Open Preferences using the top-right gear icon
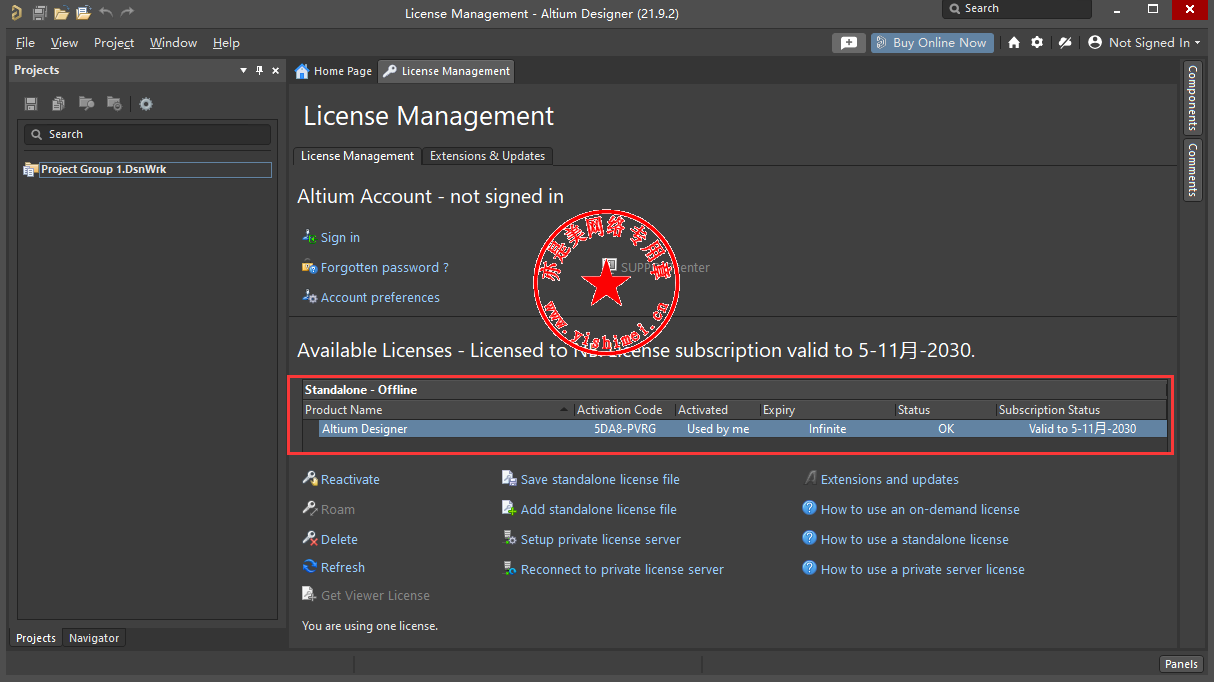 [x=1037, y=43]
